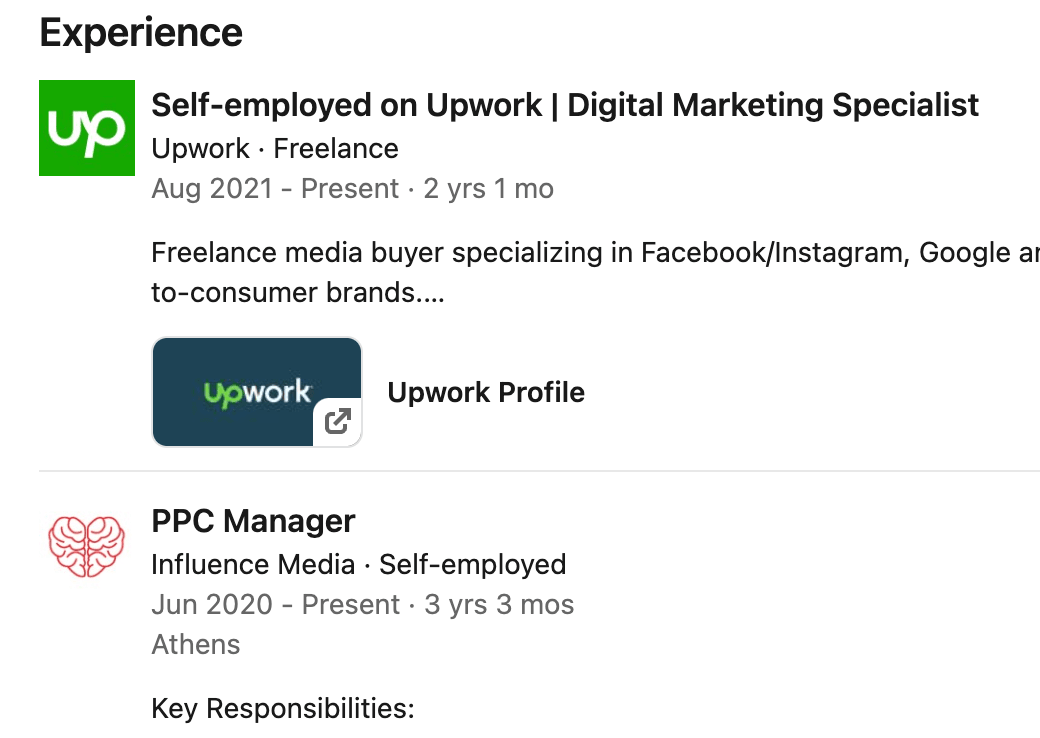Click the "Jun 2020 - Present" date range

[x=276, y=605]
